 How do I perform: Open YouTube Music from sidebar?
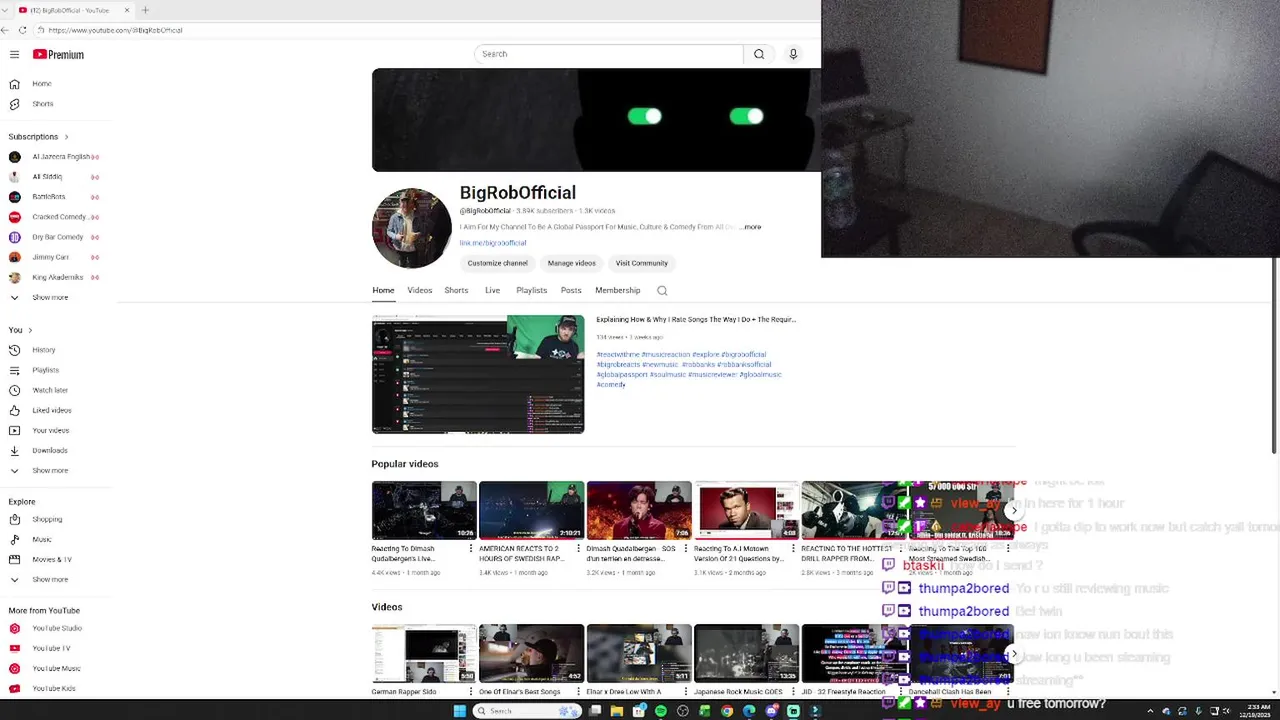pyautogui.click(x=56, y=668)
